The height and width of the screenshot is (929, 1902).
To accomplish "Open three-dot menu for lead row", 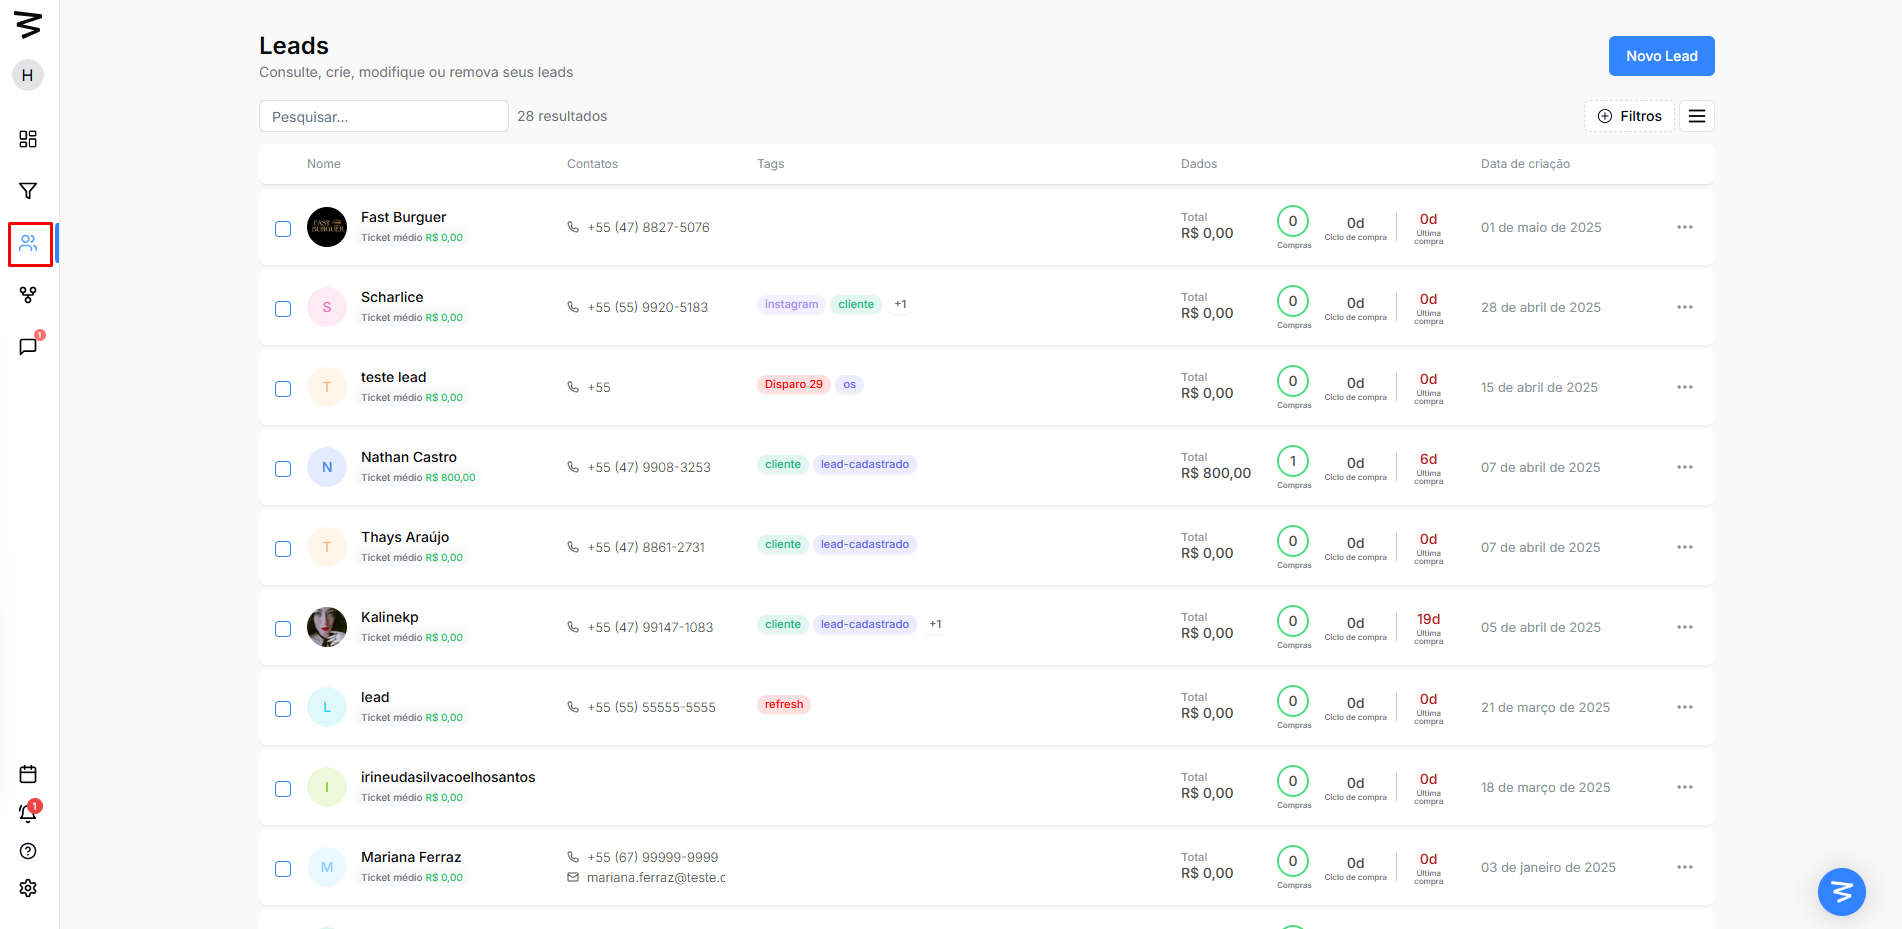I will click(x=1685, y=707).
